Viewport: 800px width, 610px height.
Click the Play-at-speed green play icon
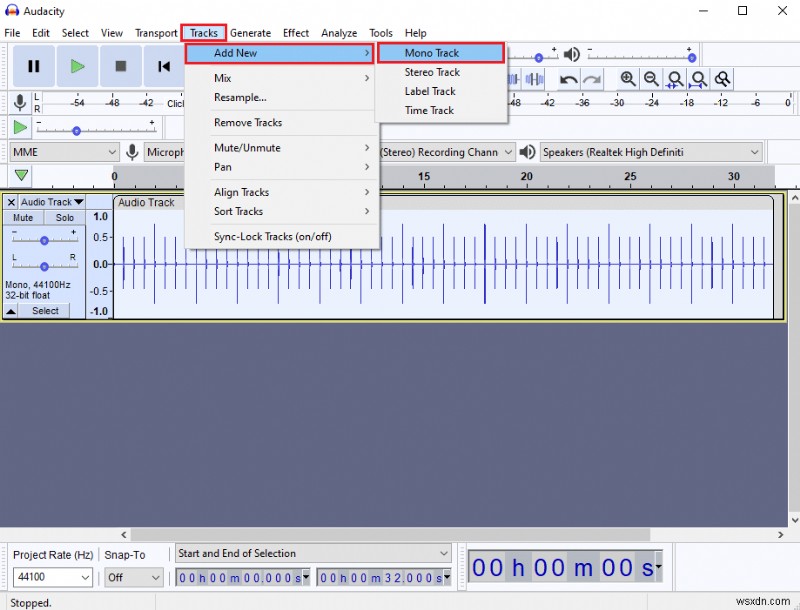point(20,127)
